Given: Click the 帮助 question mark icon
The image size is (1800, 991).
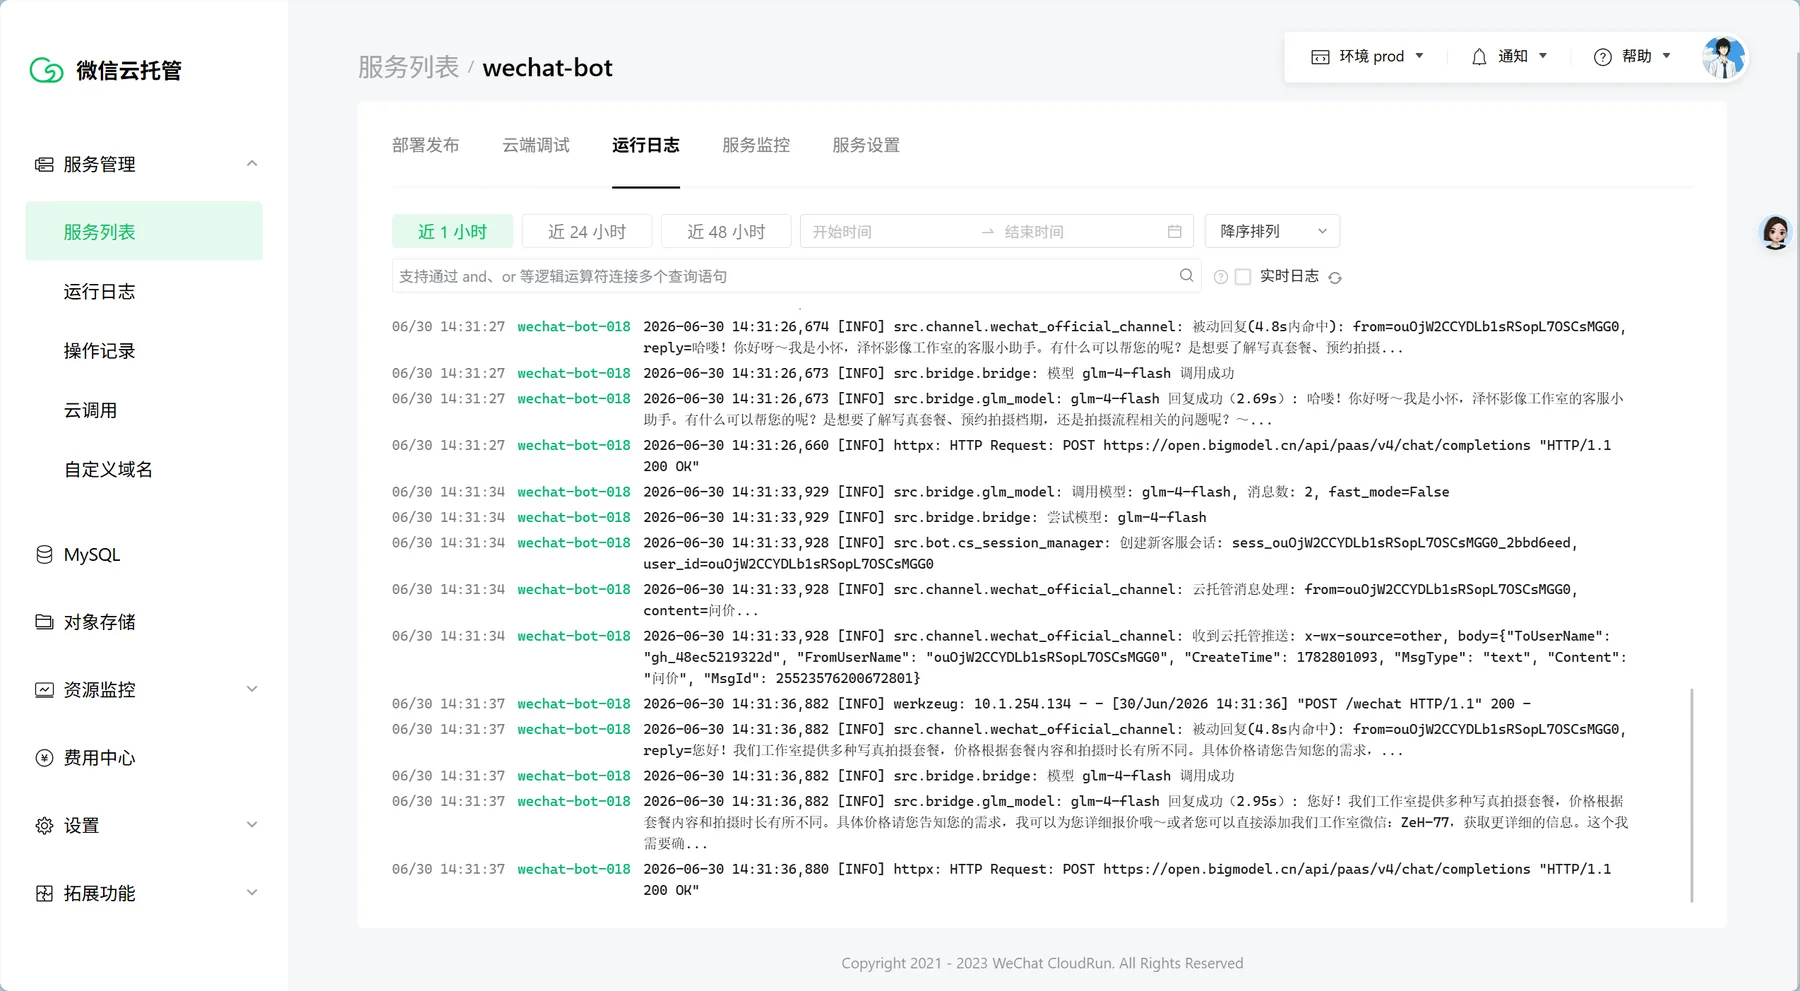Looking at the screenshot, I should point(1602,57).
